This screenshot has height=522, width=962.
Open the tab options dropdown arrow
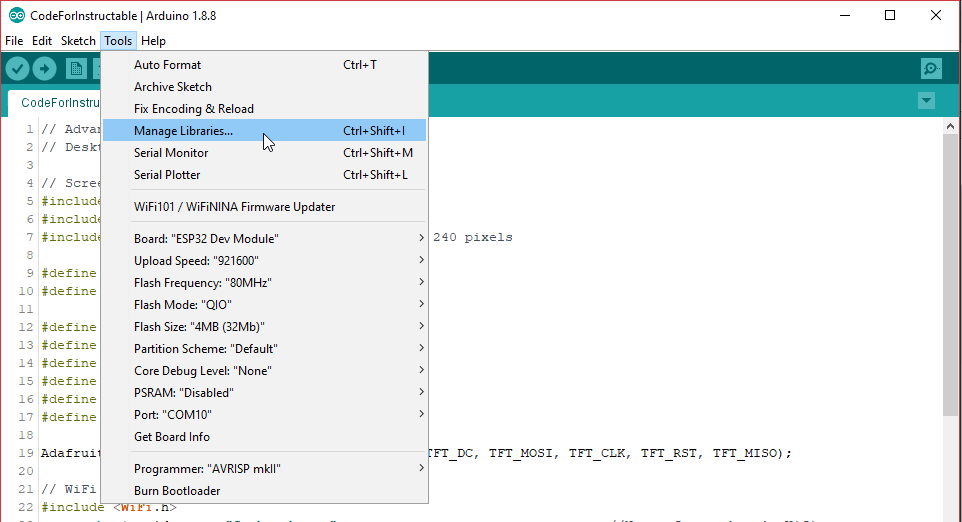(926, 100)
